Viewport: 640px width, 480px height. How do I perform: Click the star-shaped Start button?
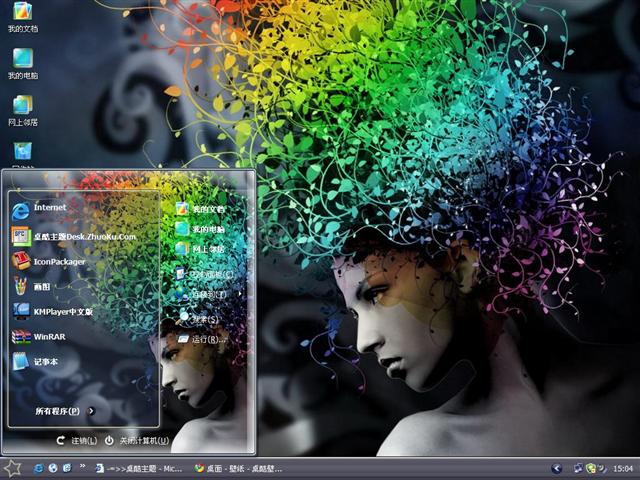coord(11,469)
